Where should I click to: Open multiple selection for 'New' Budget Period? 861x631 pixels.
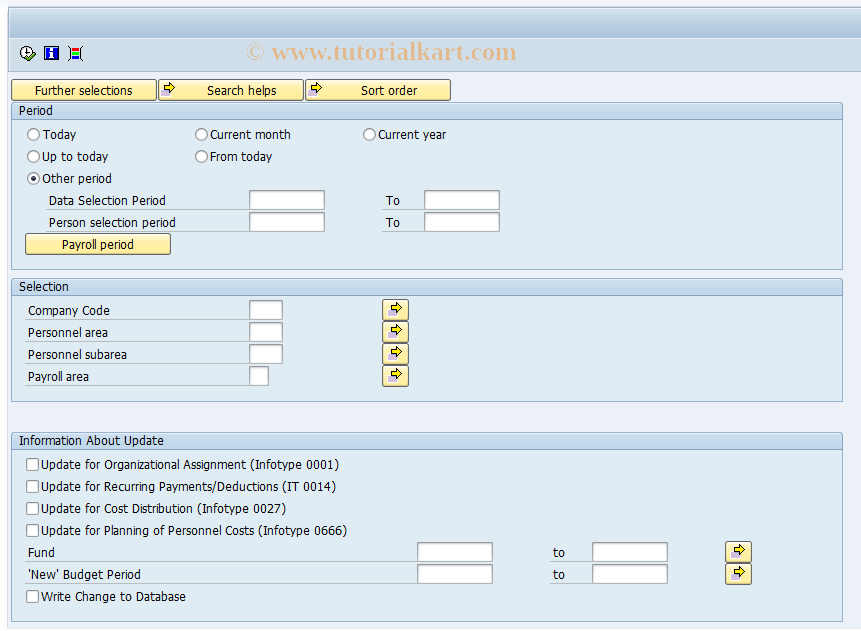pos(738,573)
